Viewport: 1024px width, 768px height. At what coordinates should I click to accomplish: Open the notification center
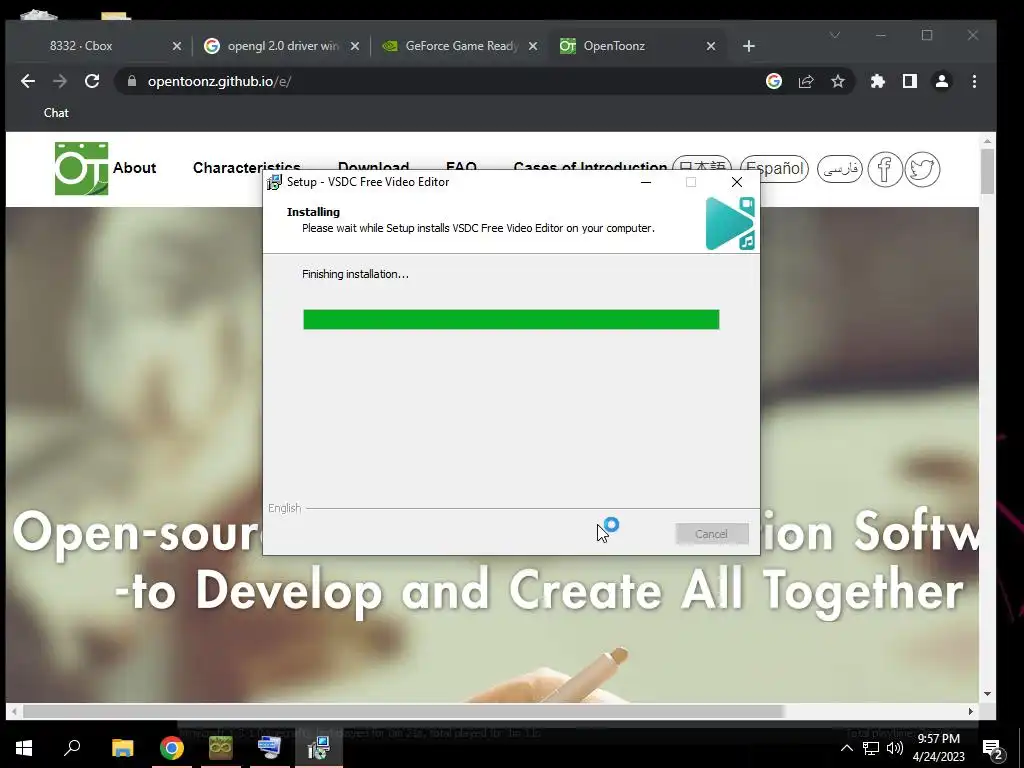(993, 748)
